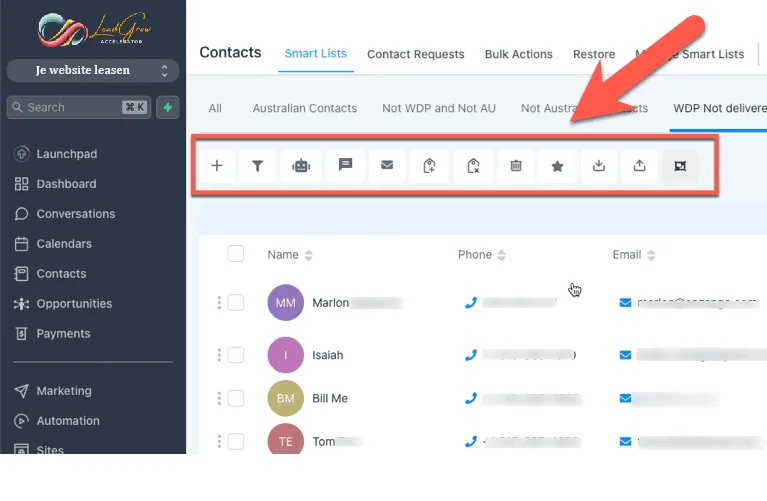The height and width of the screenshot is (501, 767).
Task: Click the Add Tag icon
Action: tap(429, 166)
